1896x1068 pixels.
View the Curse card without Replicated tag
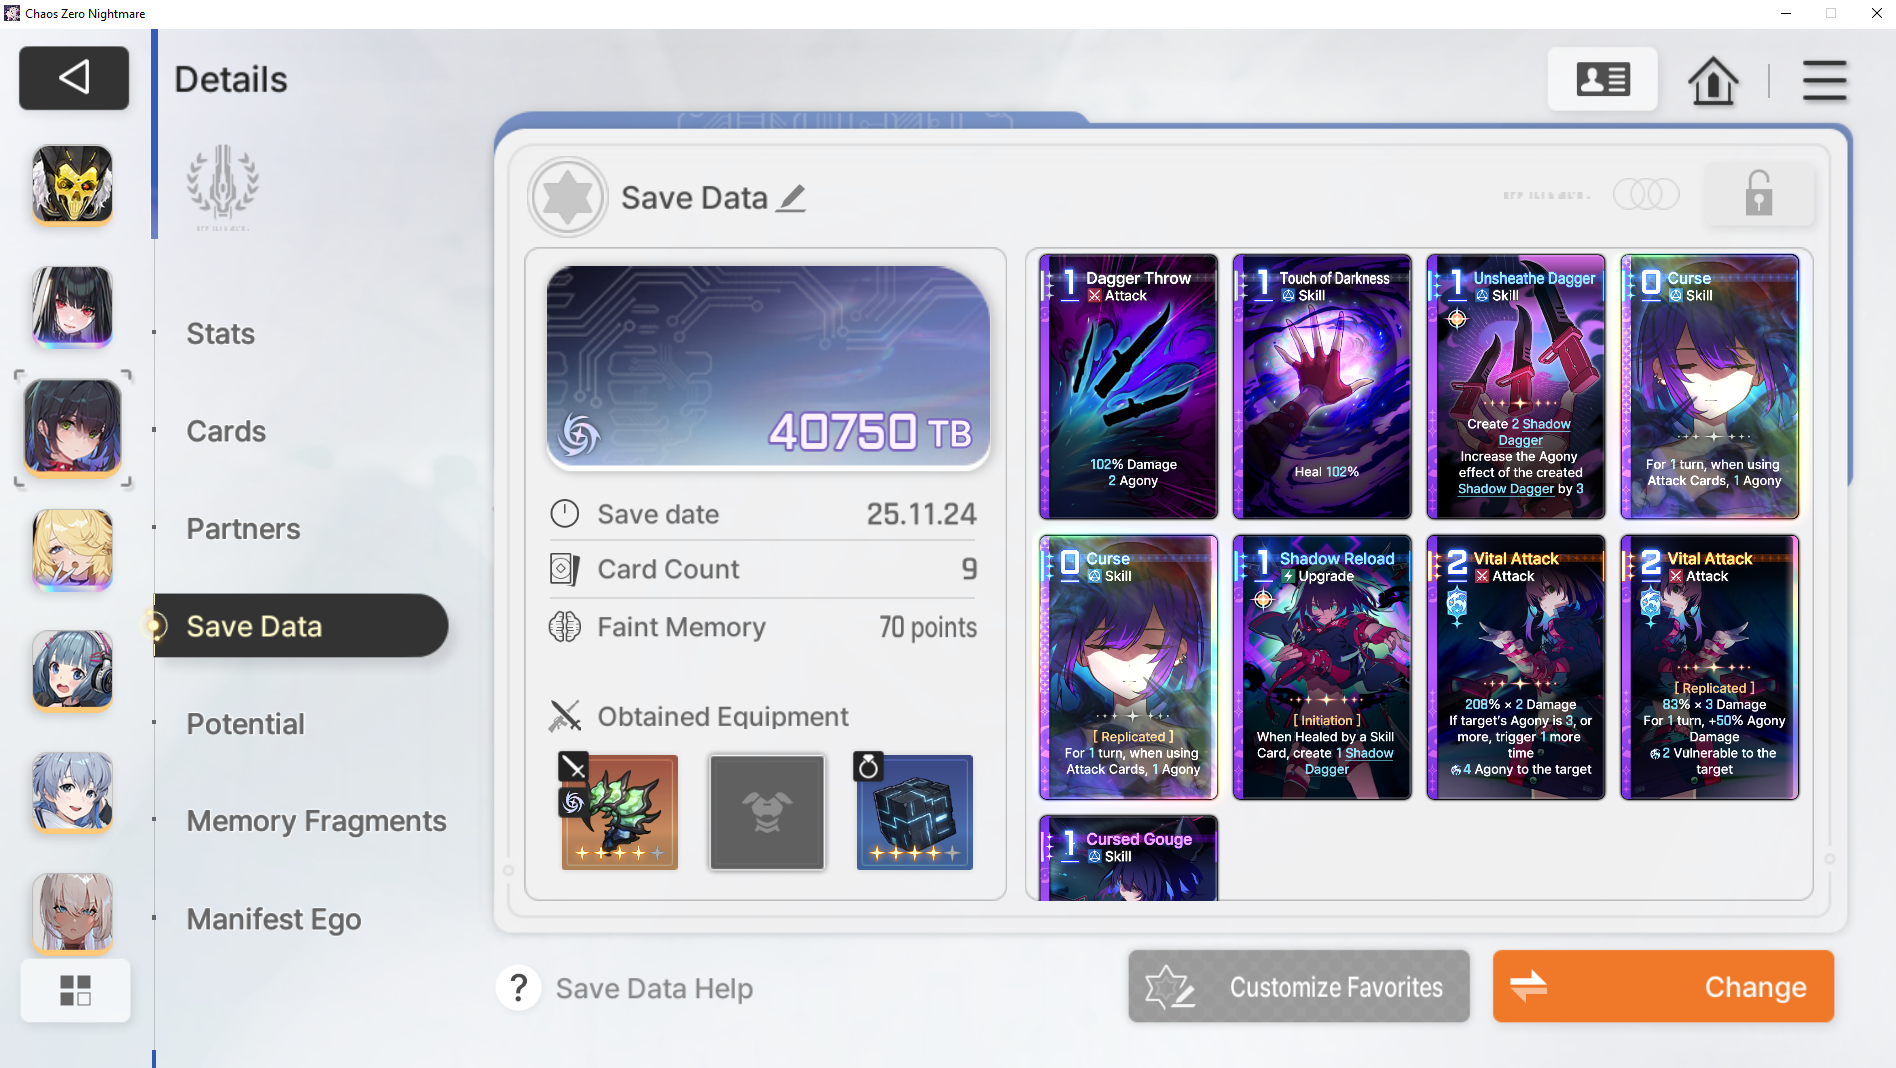point(1710,387)
